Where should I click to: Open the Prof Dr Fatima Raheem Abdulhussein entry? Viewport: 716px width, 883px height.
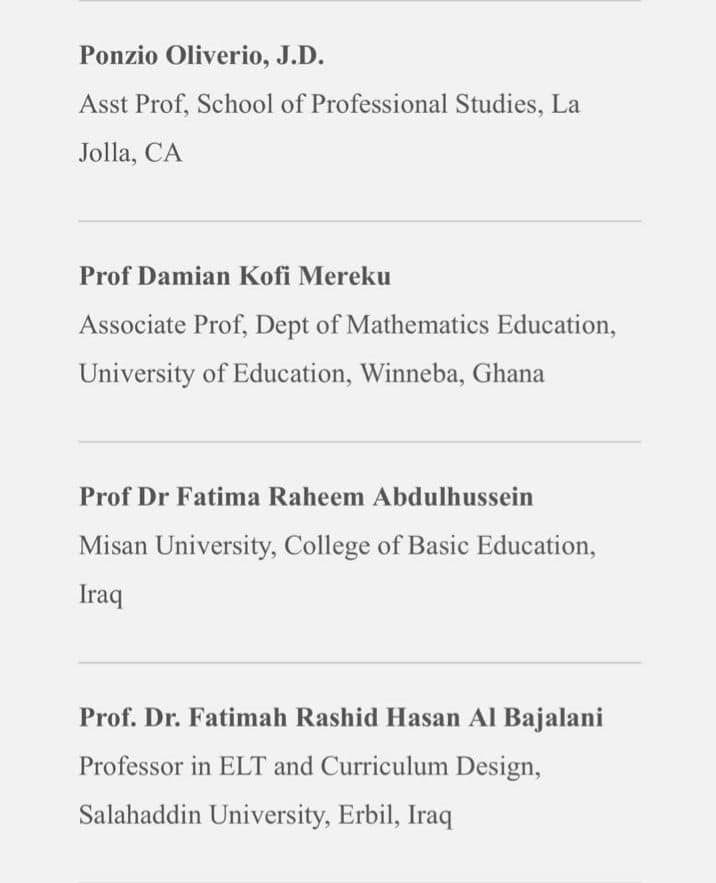click(306, 497)
